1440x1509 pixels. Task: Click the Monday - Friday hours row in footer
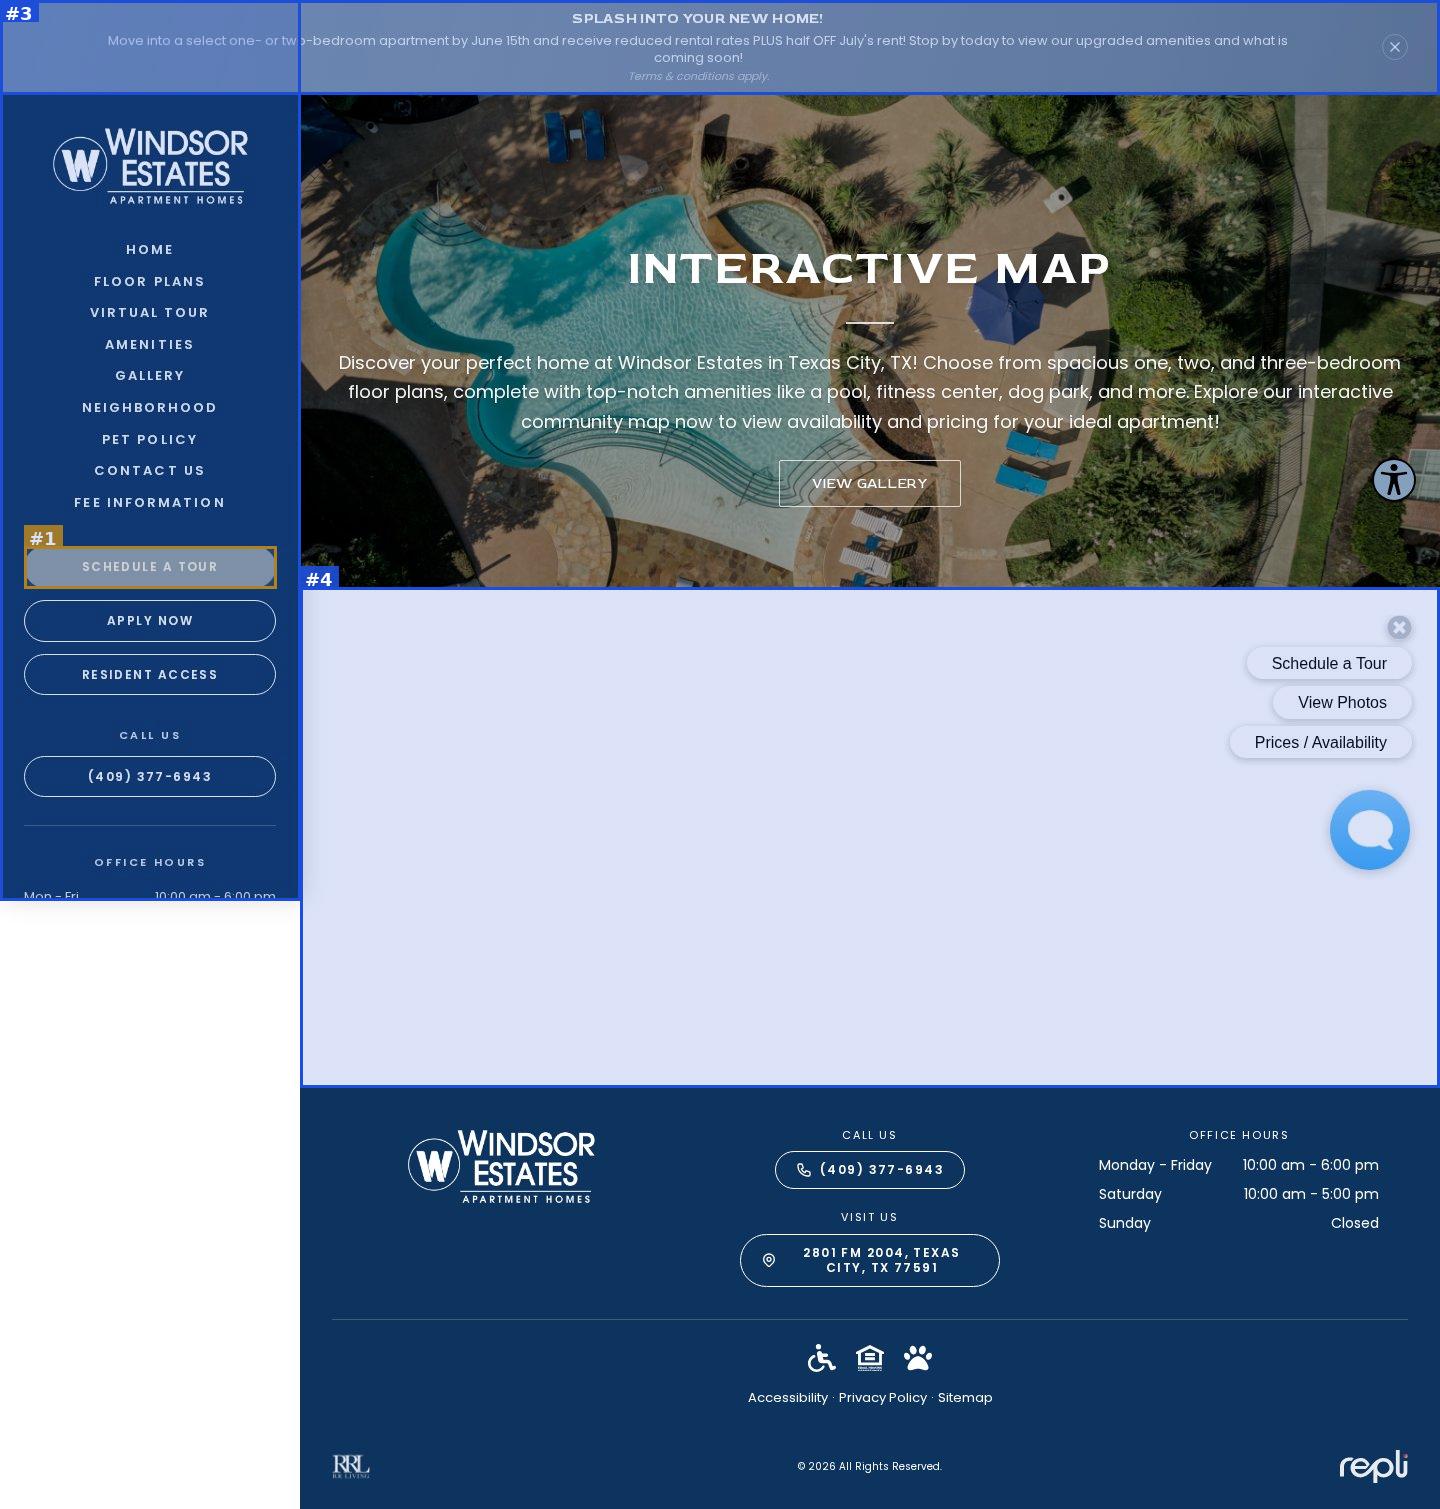click(1238, 1165)
